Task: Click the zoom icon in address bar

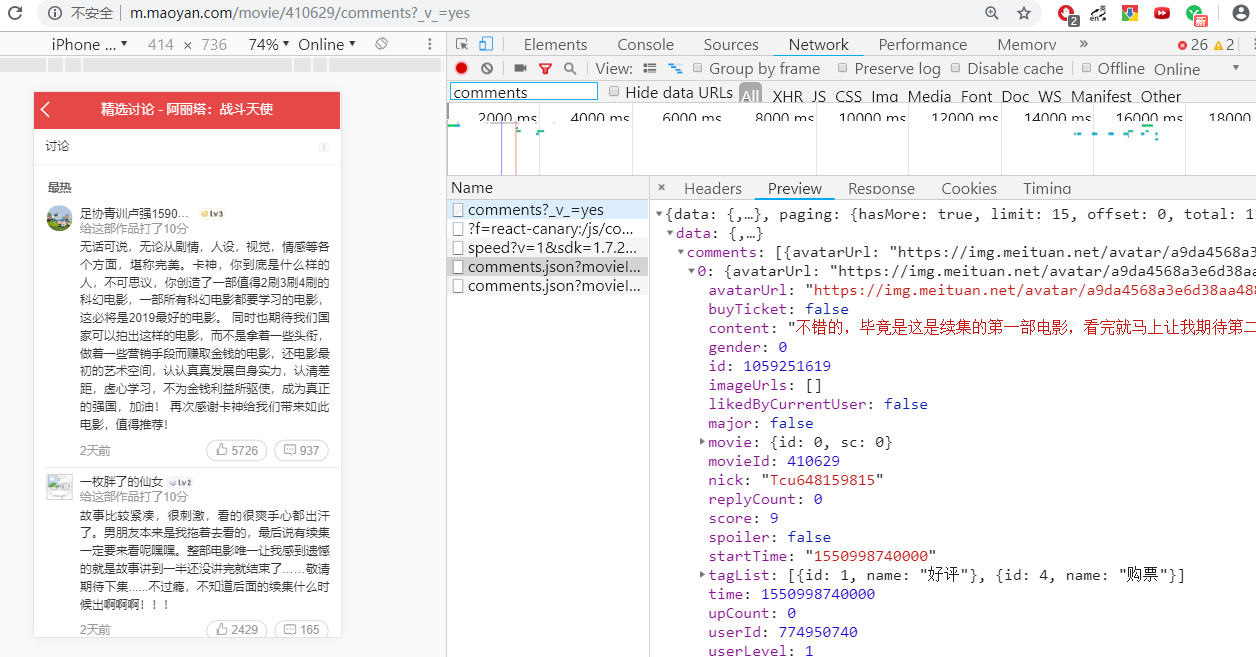Action: [x=992, y=13]
